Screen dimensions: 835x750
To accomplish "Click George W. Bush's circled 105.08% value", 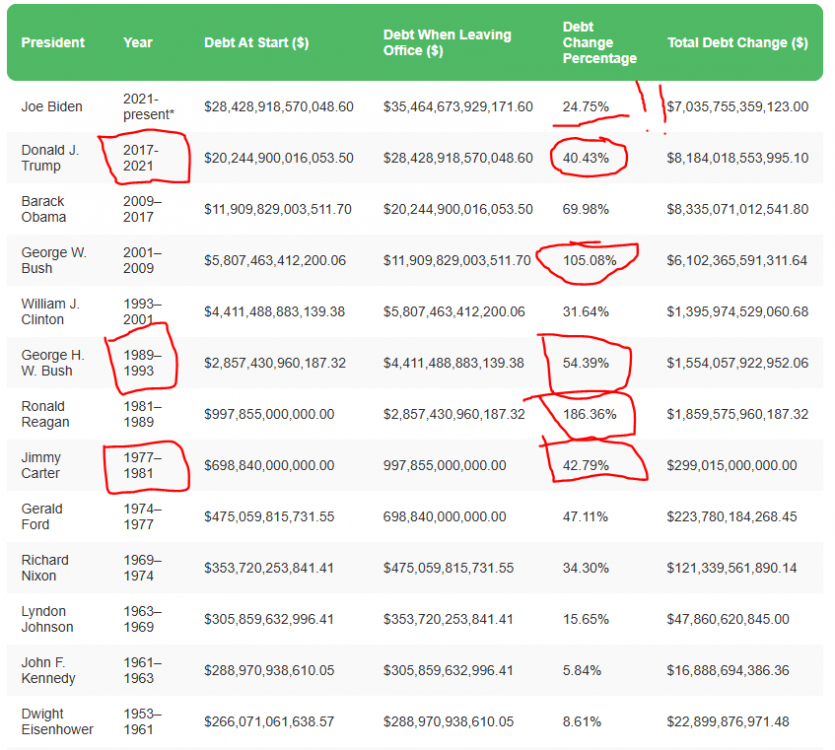I will coord(590,260).
